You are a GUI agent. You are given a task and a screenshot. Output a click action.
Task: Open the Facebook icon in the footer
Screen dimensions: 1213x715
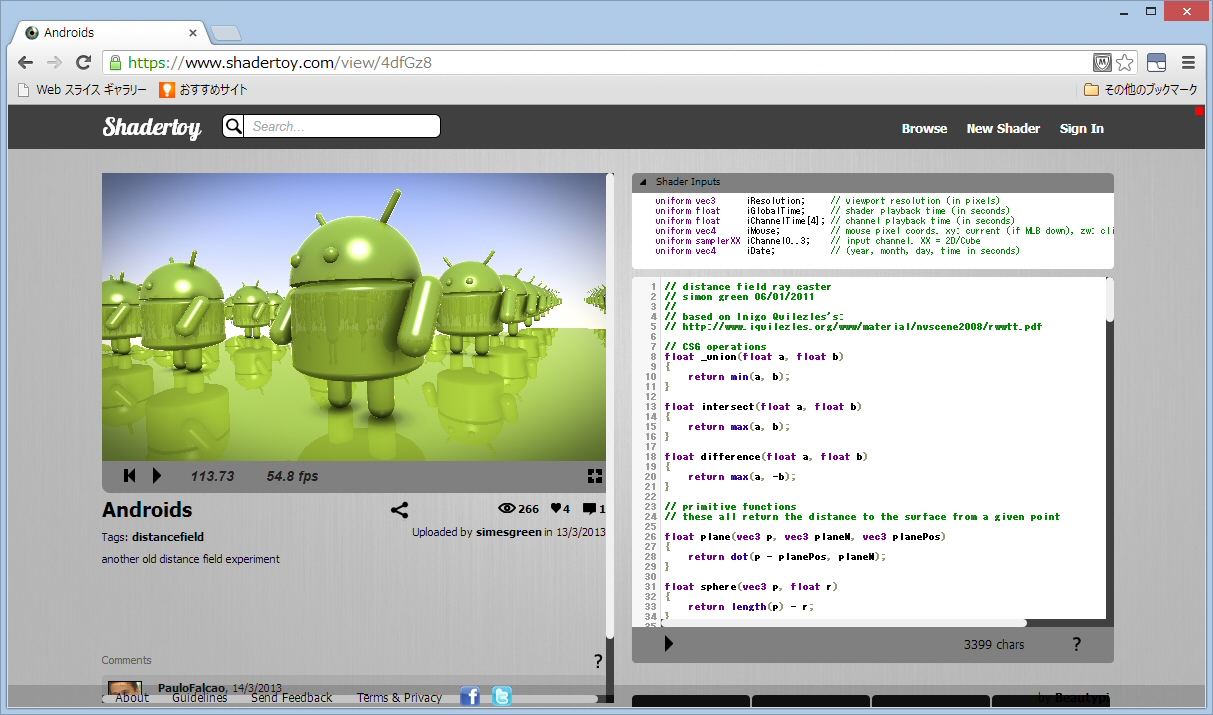click(x=470, y=696)
